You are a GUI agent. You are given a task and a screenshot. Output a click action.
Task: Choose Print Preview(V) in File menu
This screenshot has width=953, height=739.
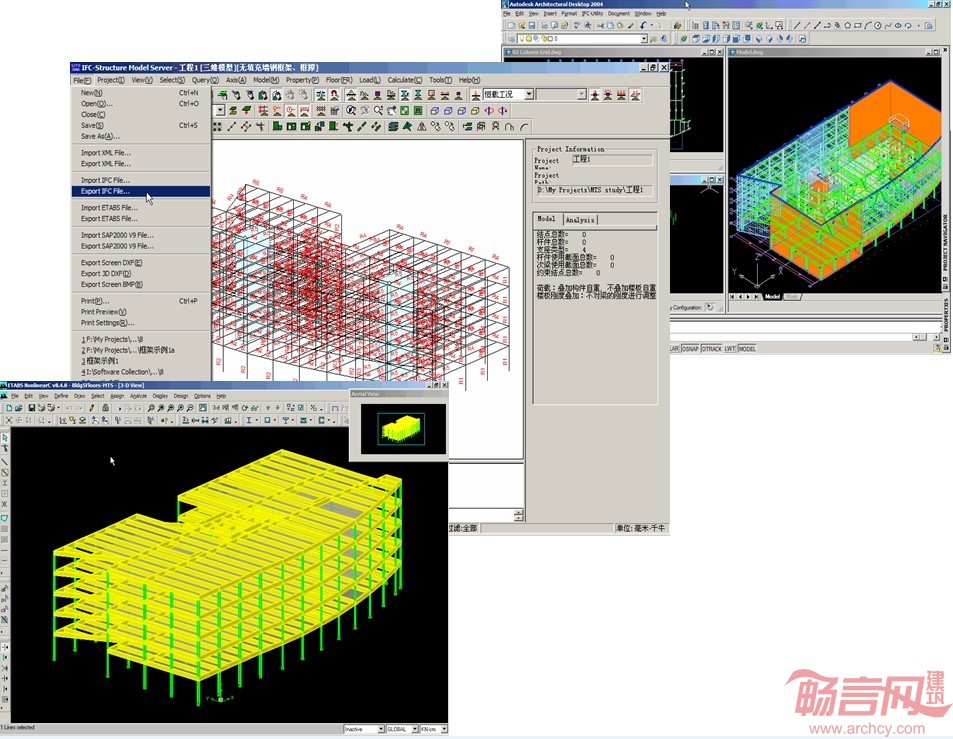click(x=141, y=311)
